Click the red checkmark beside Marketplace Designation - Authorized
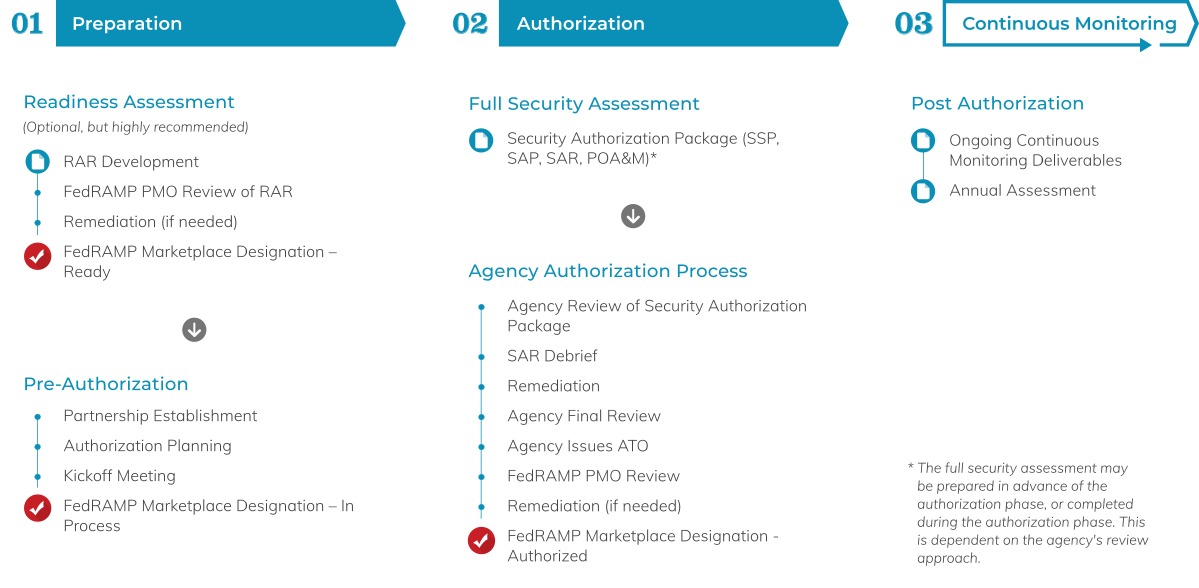 (481, 541)
